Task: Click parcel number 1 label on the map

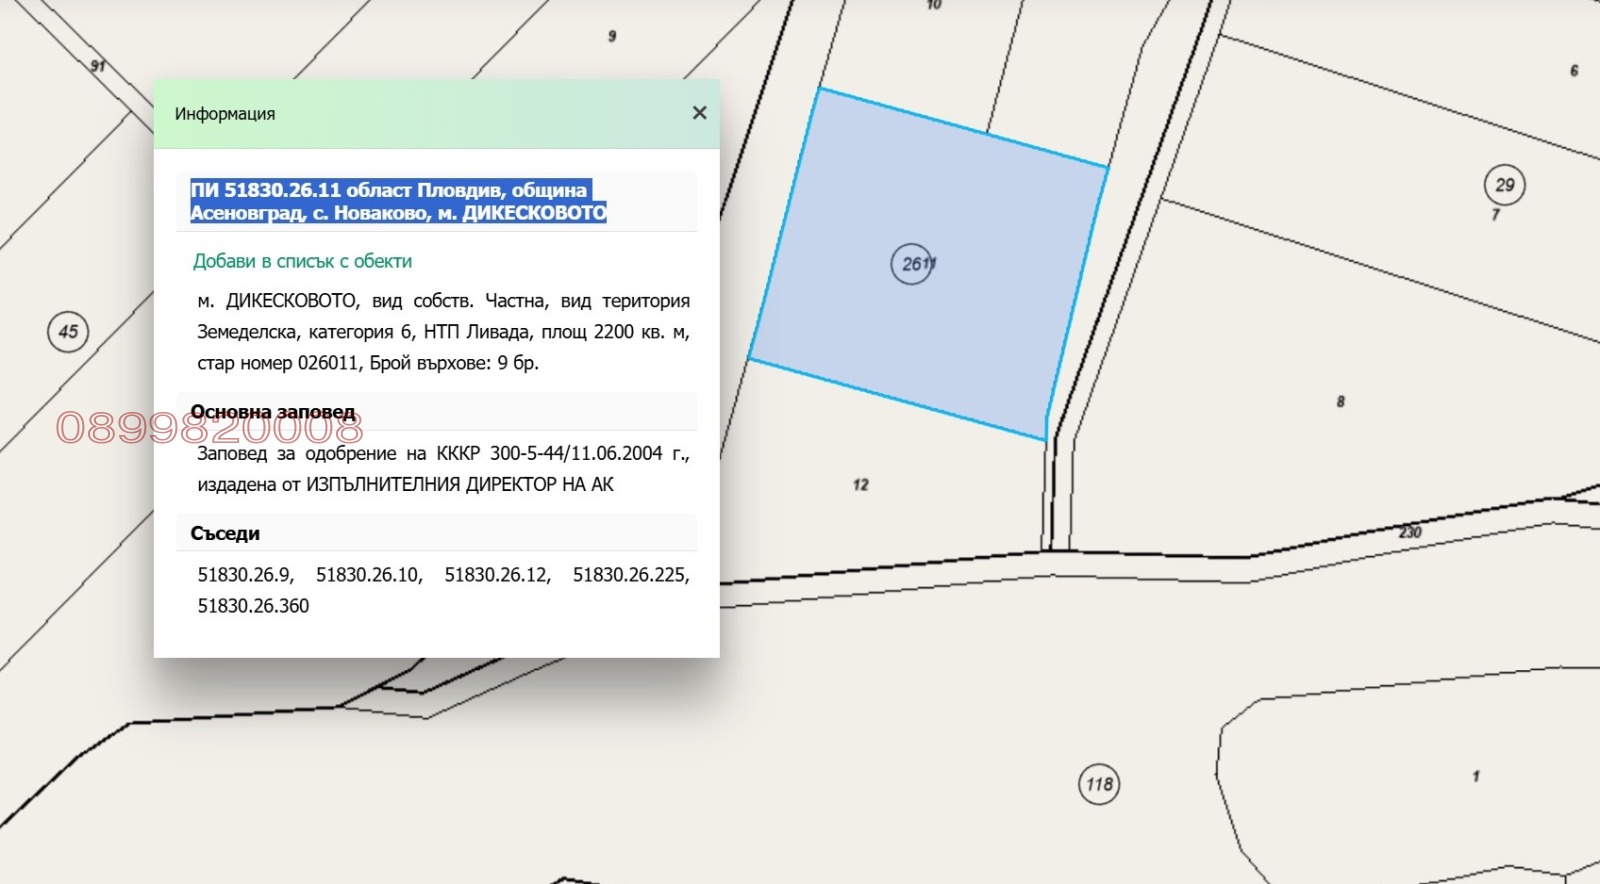Action: click(x=1476, y=776)
